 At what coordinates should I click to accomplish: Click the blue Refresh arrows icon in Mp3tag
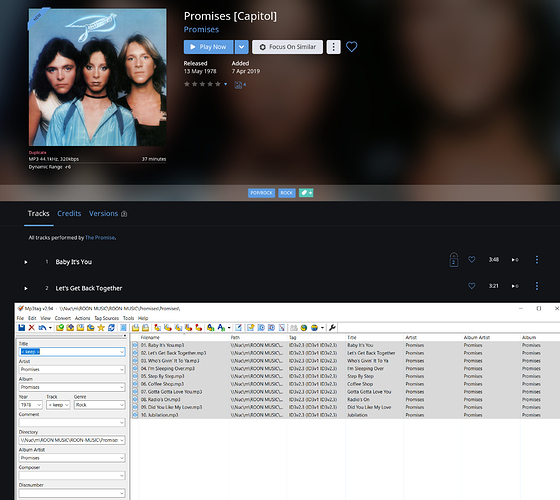pyautogui.click(x=111, y=328)
